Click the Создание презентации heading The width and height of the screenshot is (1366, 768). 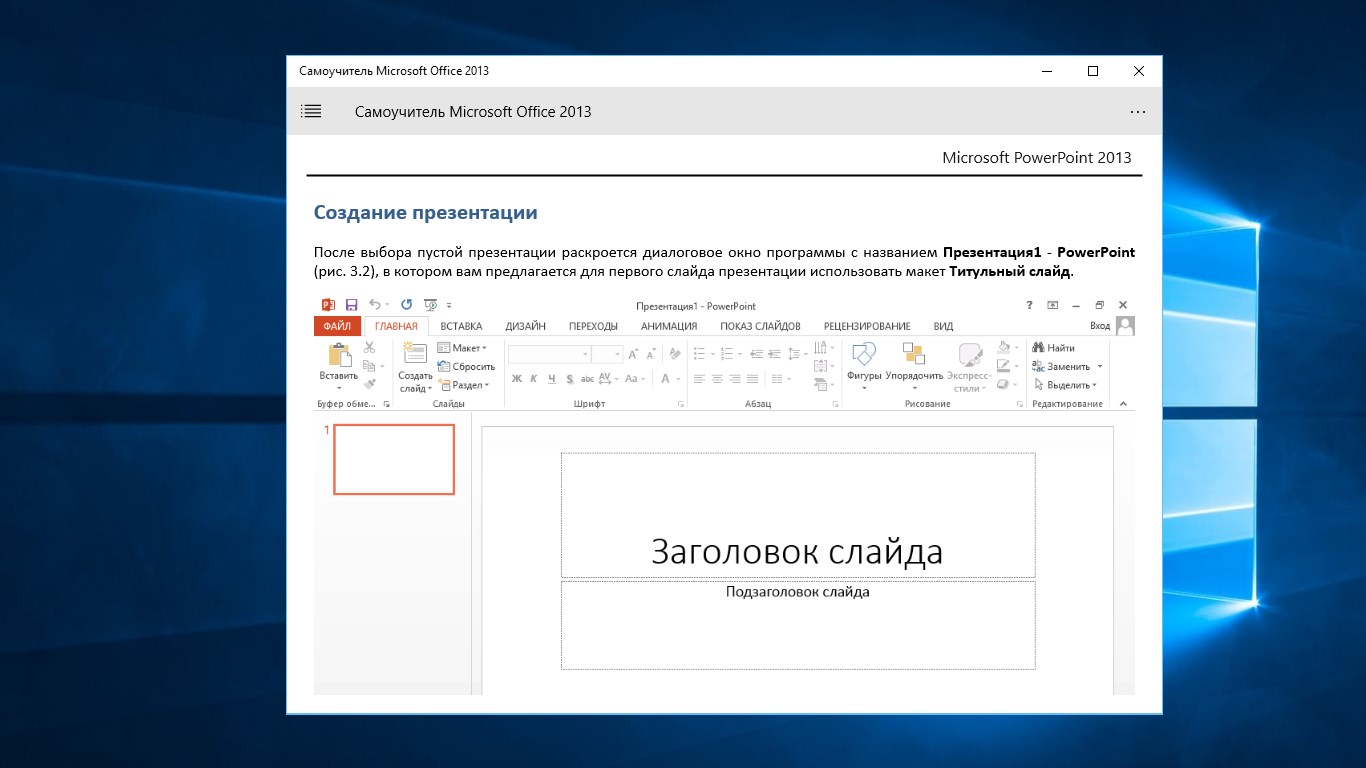click(426, 212)
